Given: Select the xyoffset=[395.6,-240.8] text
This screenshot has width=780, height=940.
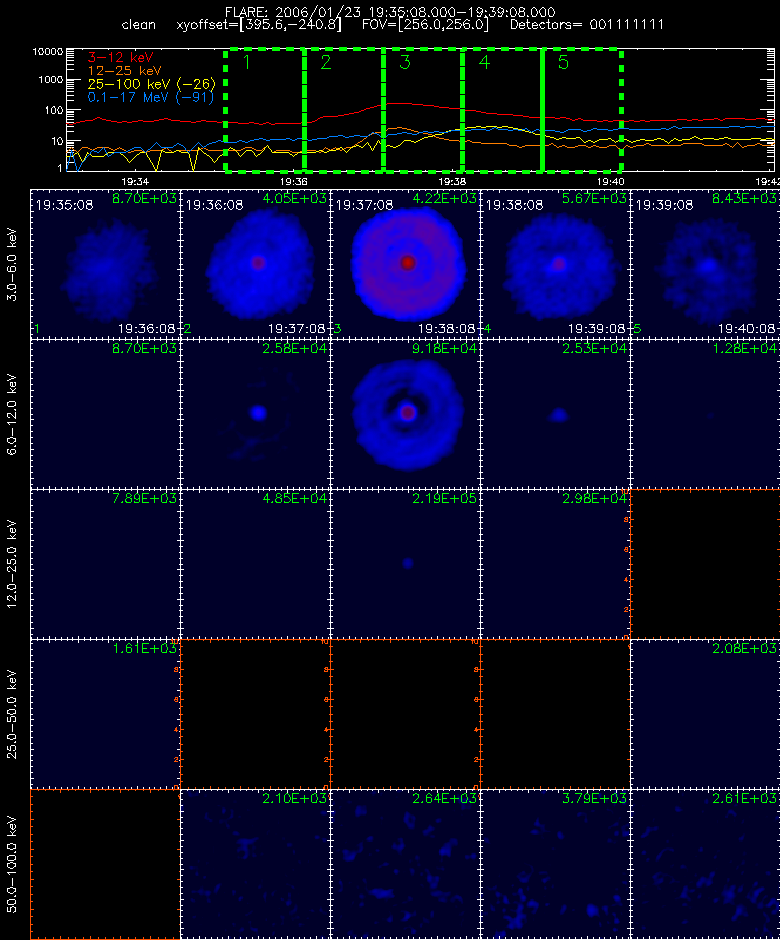Looking at the screenshot, I should (259, 25).
